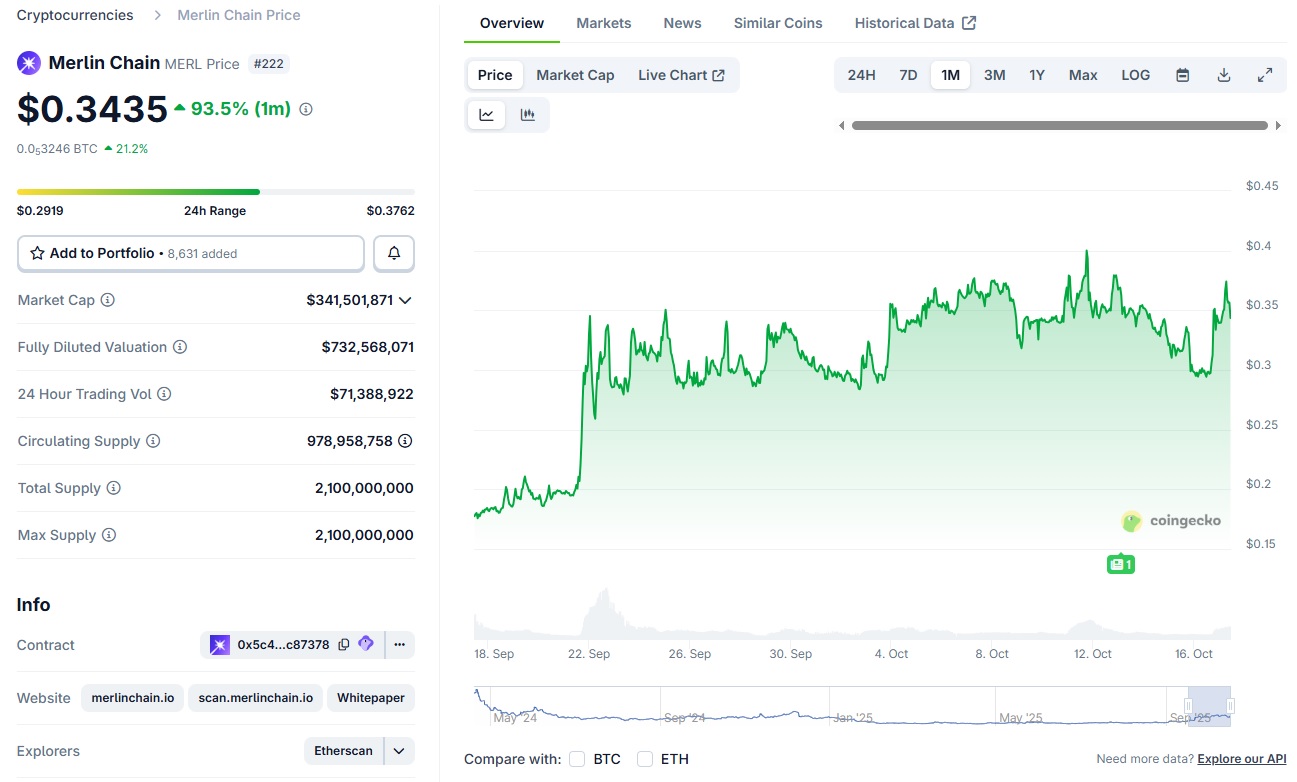Open scan.merlinchain.io link
Viewport: 1297px width, 782px height.
(x=255, y=698)
